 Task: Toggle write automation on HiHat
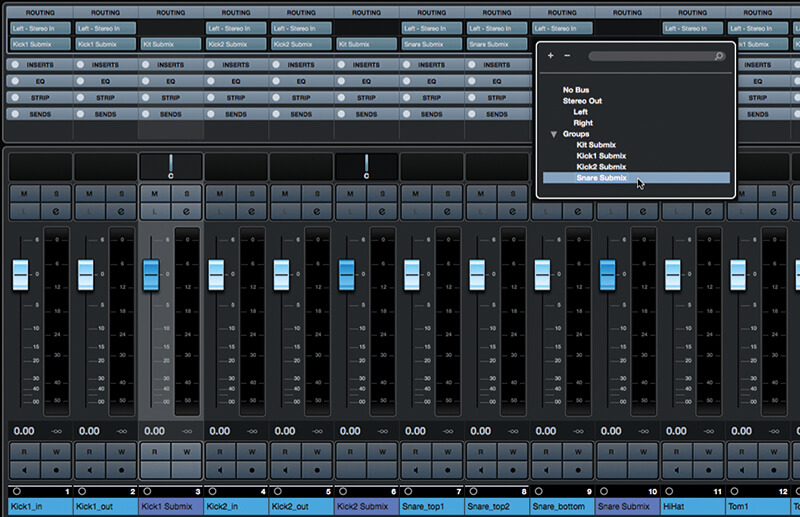click(709, 452)
